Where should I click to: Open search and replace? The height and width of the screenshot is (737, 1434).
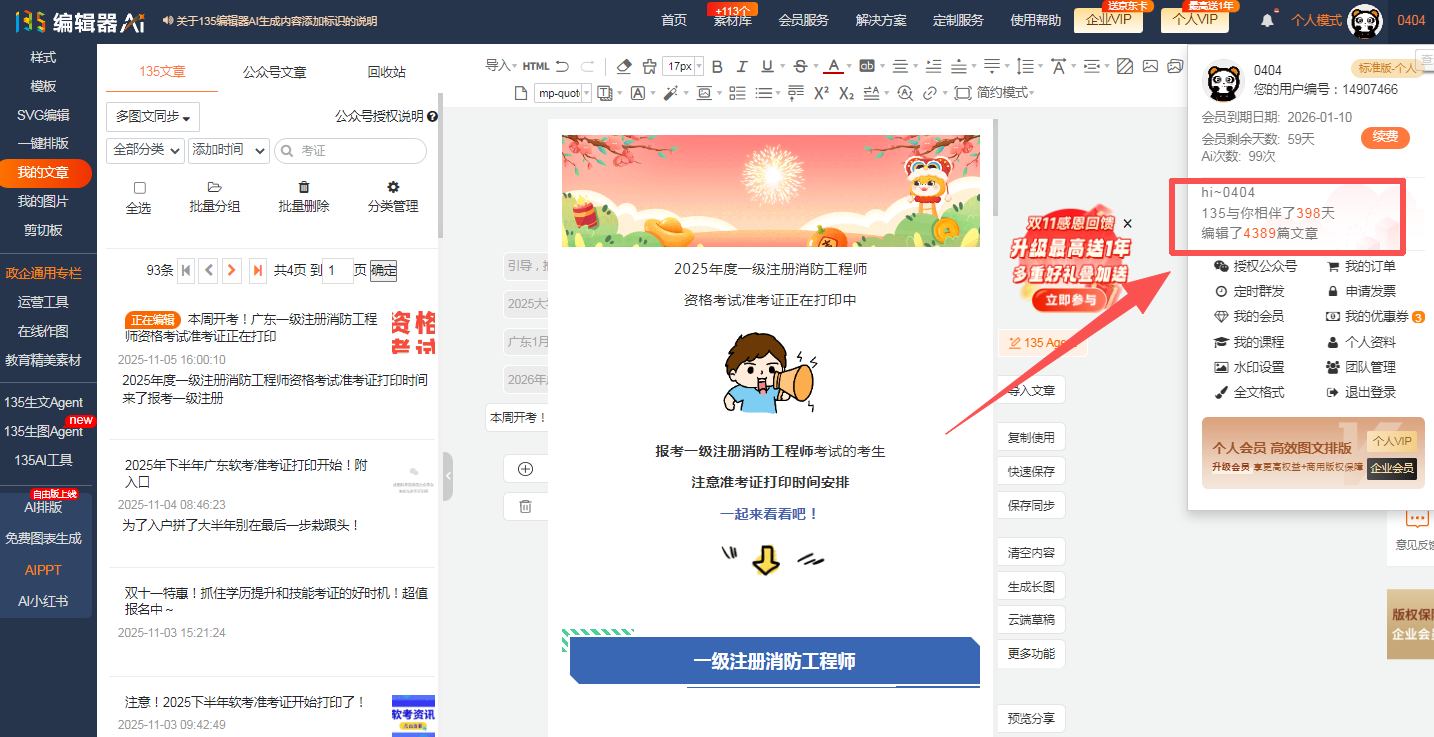(905, 93)
